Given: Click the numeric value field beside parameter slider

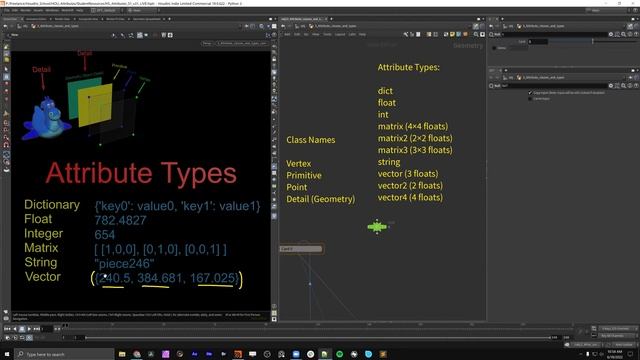Looking at the screenshot, I should 538,42.
